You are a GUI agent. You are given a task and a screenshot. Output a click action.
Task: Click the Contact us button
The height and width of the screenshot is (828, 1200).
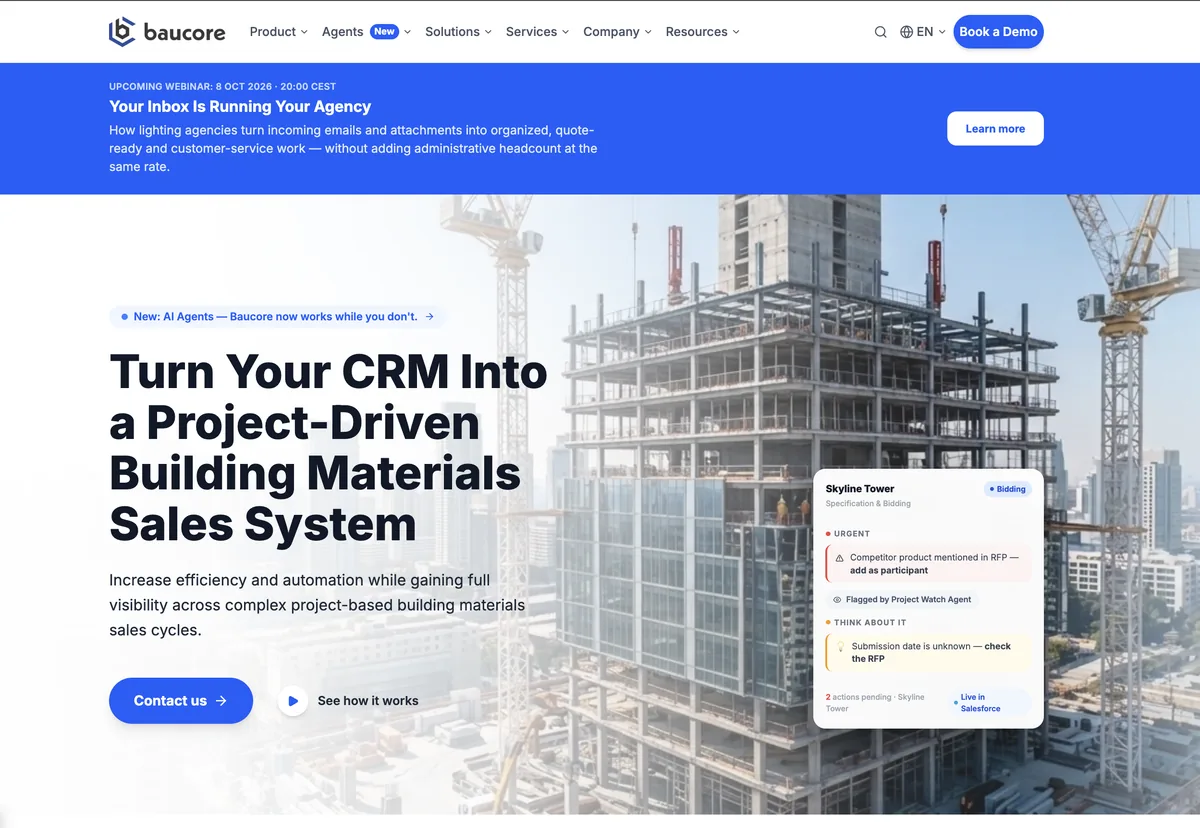tap(181, 701)
